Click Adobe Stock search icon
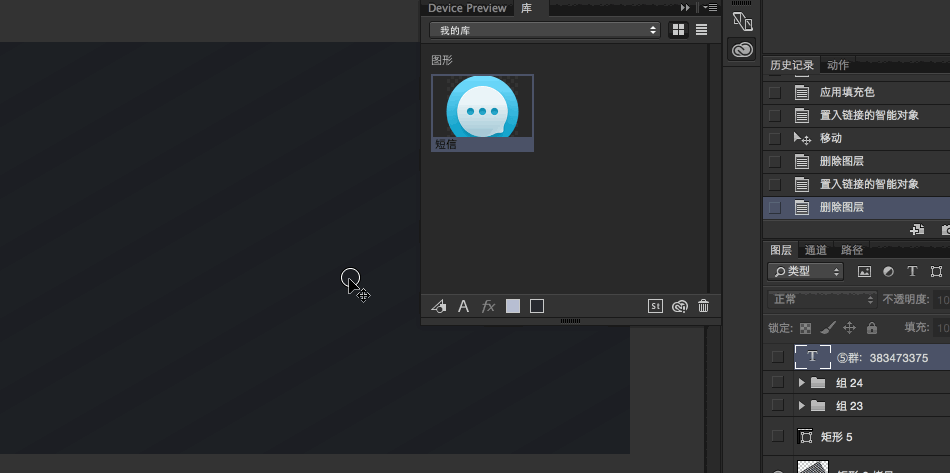 [656, 307]
